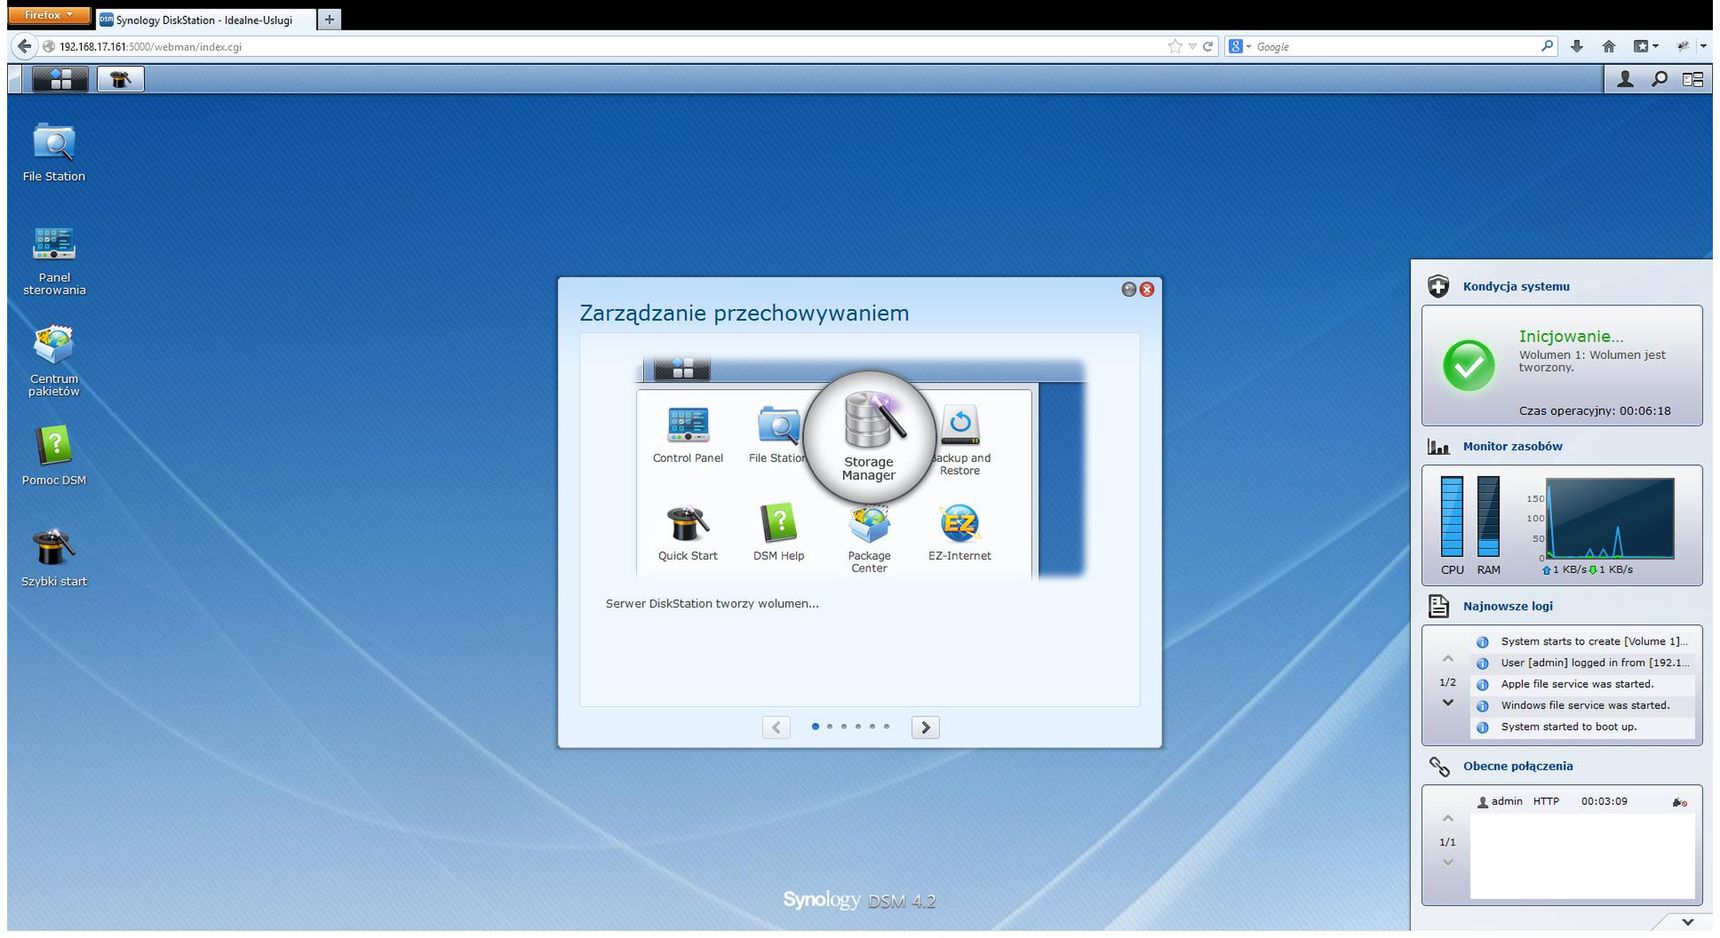The image size is (1720, 938).
Task: Open the DSM search magnifier icon
Action: pyautogui.click(x=1659, y=79)
